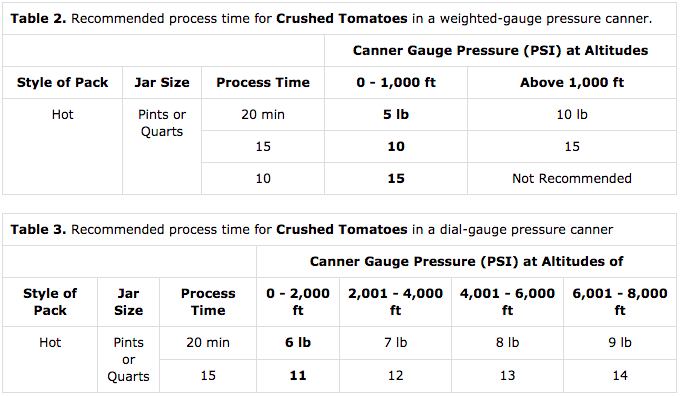Click the bold 11 cell in Table 3
Image resolution: width=680 pixels, height=397 pixels.
tap(298, 376)
